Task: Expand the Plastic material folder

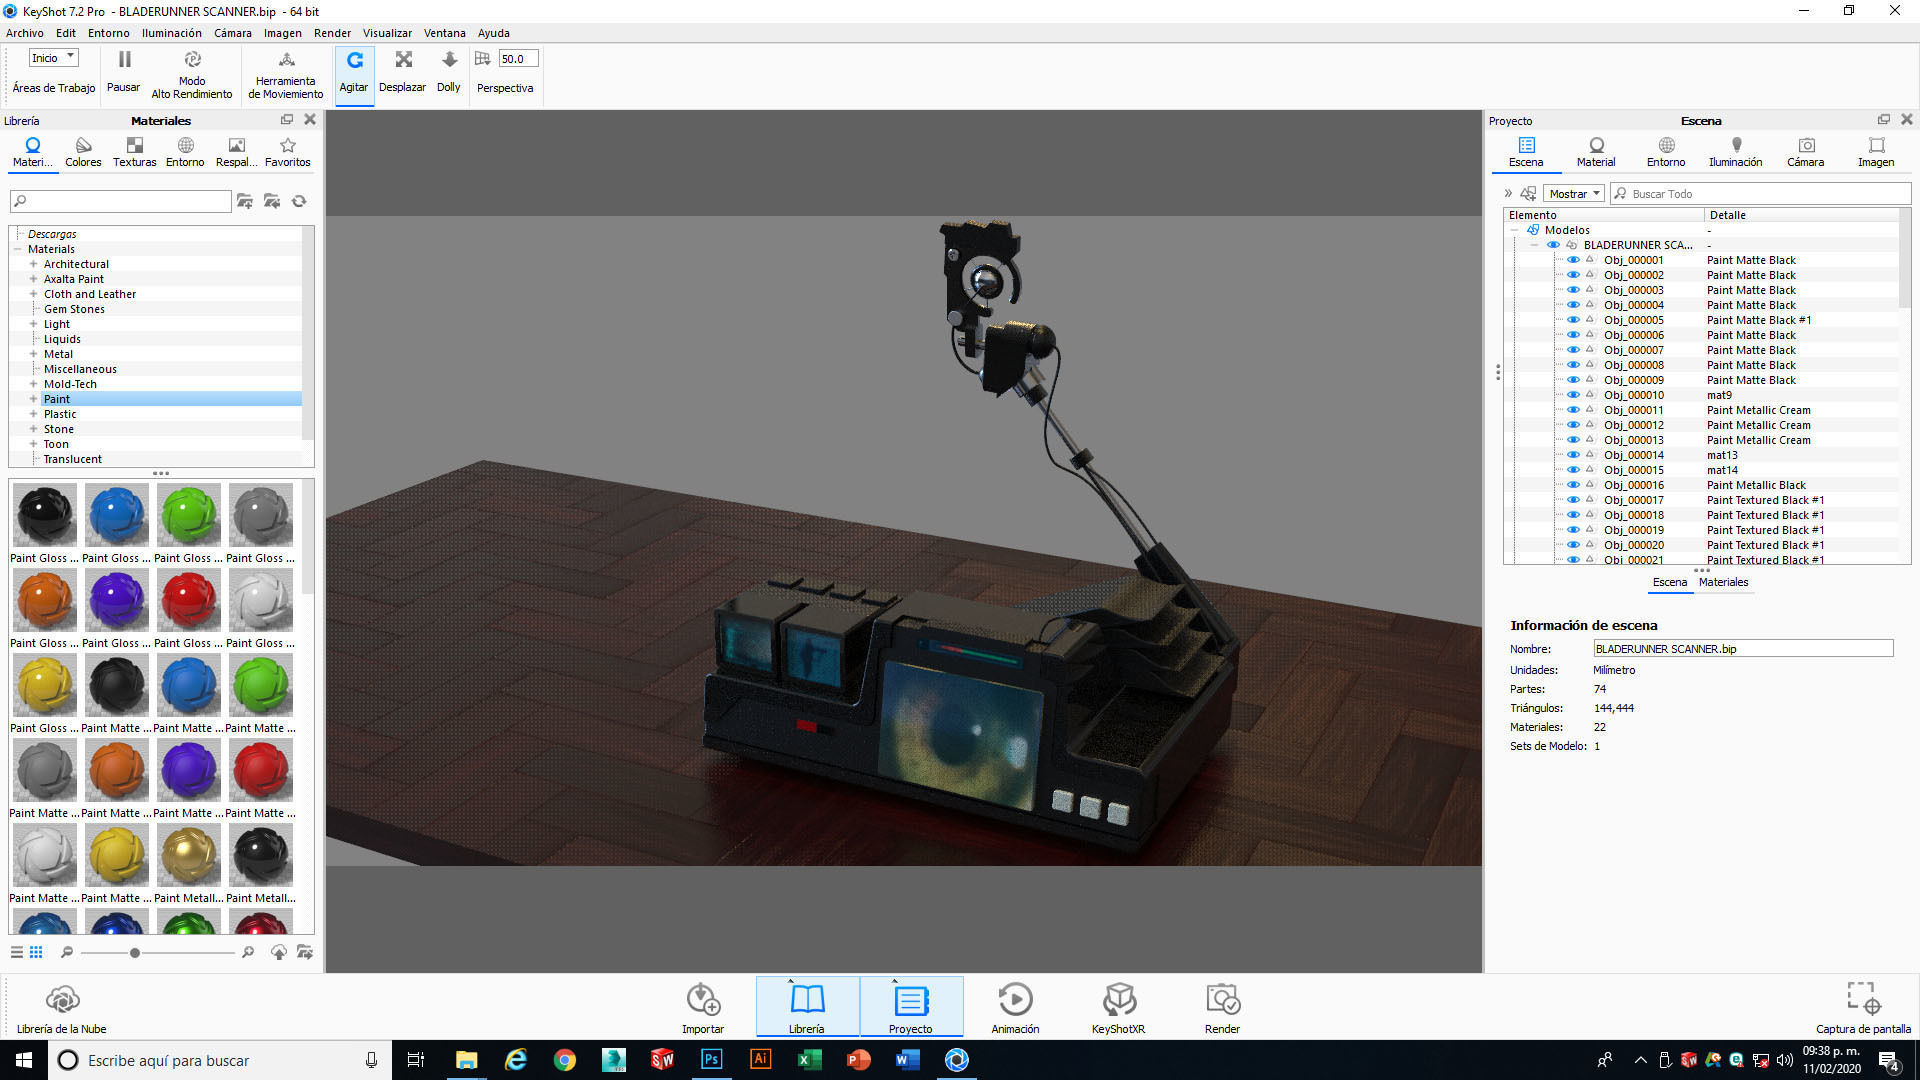Action: 33,414
